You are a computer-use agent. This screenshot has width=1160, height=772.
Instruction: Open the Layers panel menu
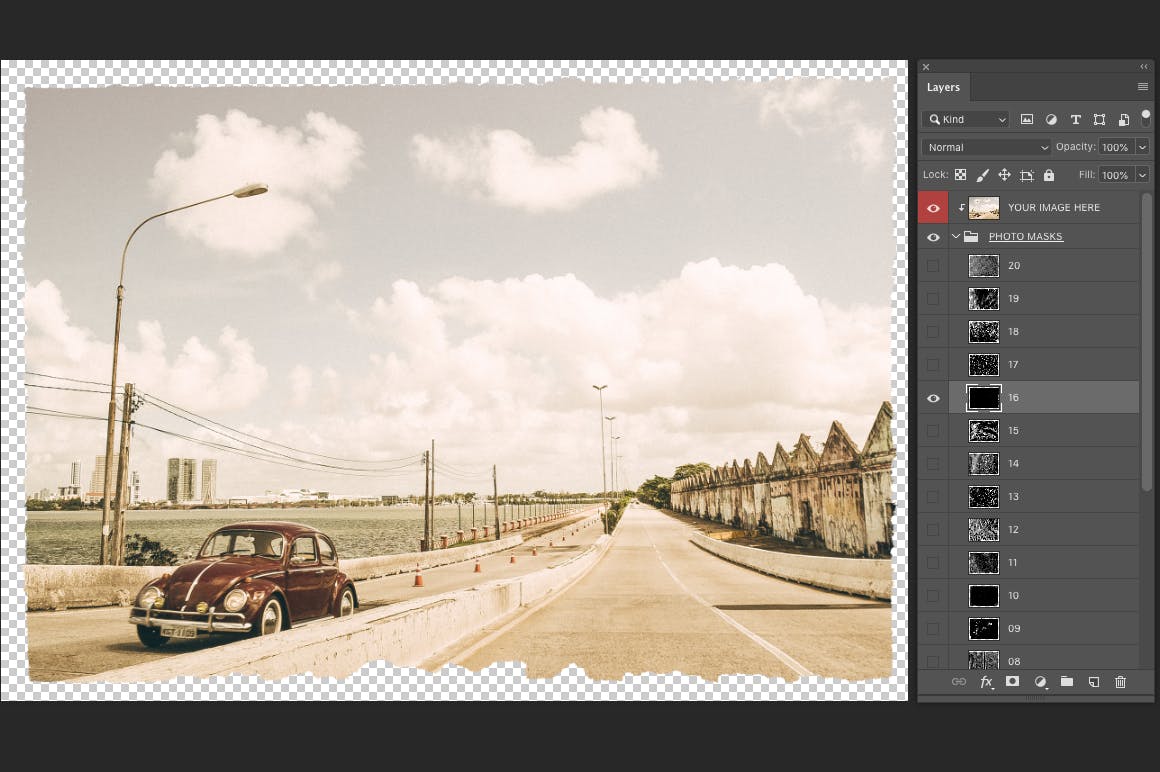(1142, 87)
